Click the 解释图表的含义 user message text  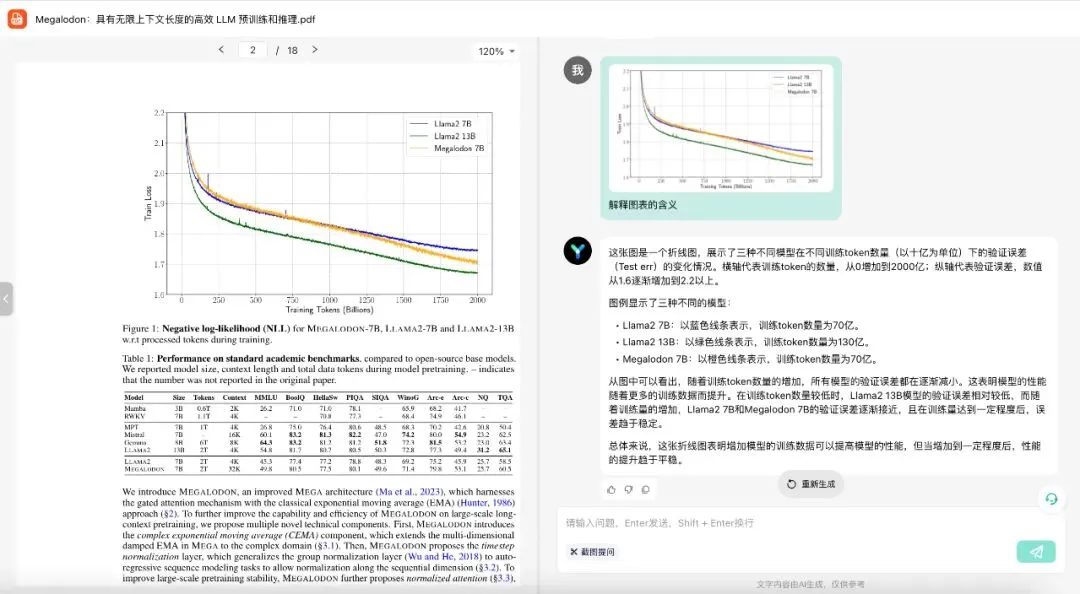click(643, 205)
